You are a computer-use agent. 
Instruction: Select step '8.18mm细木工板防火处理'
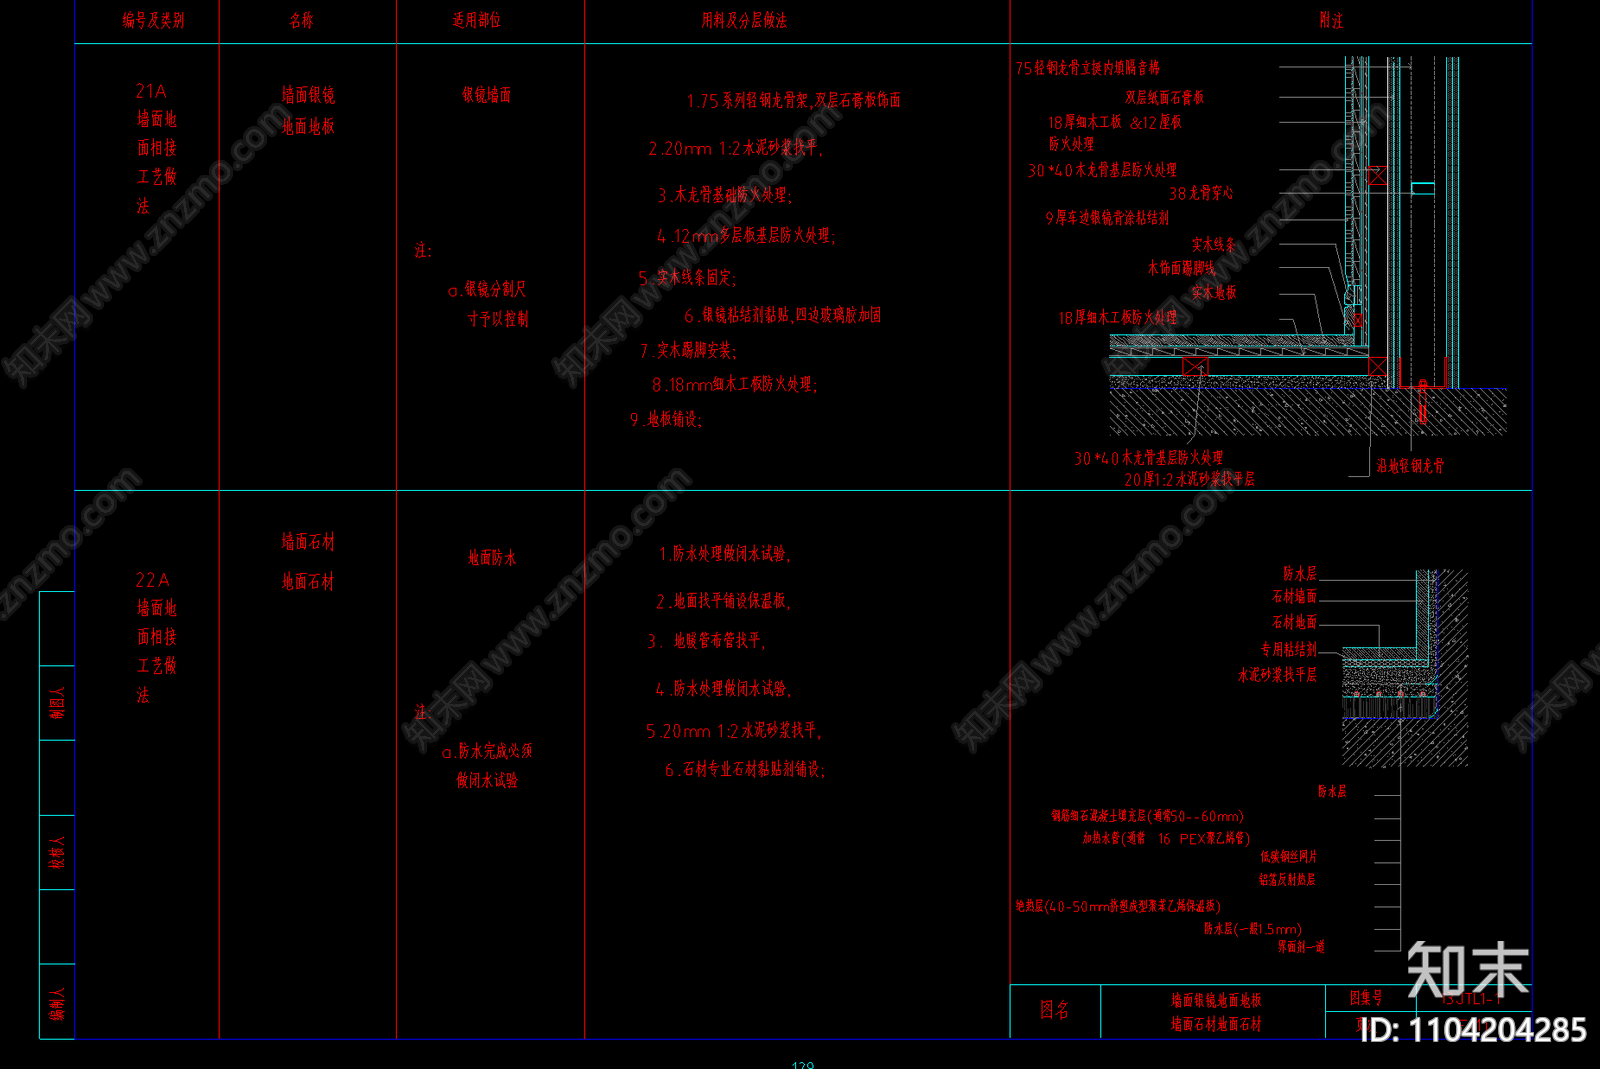tap(734, 384)
